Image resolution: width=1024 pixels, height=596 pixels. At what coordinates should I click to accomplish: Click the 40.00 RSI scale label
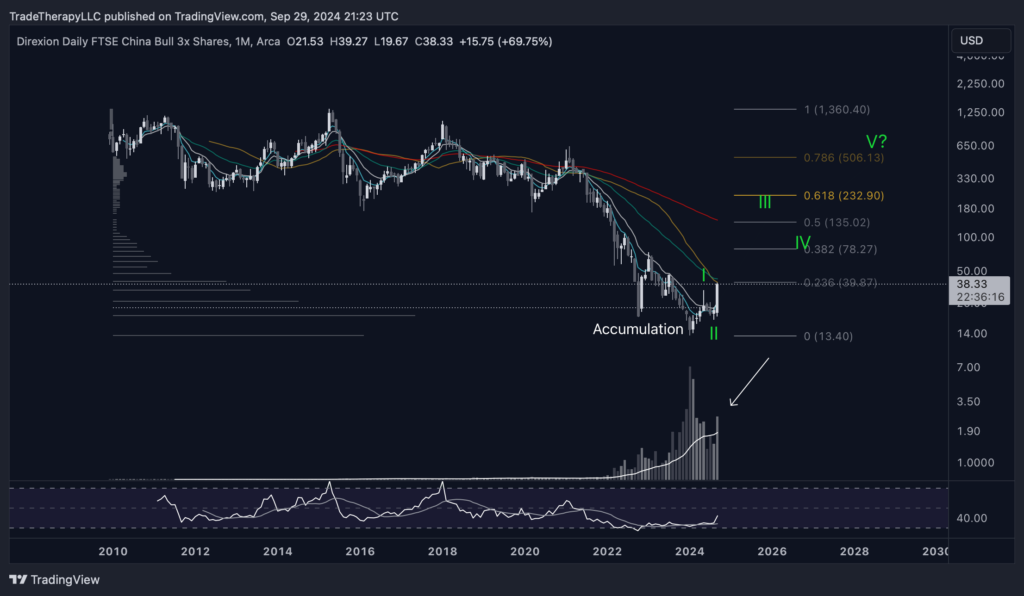969,518
